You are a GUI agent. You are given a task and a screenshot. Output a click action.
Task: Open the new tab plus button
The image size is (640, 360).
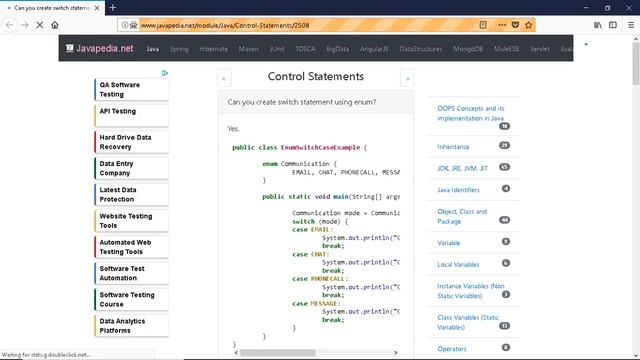113,7
